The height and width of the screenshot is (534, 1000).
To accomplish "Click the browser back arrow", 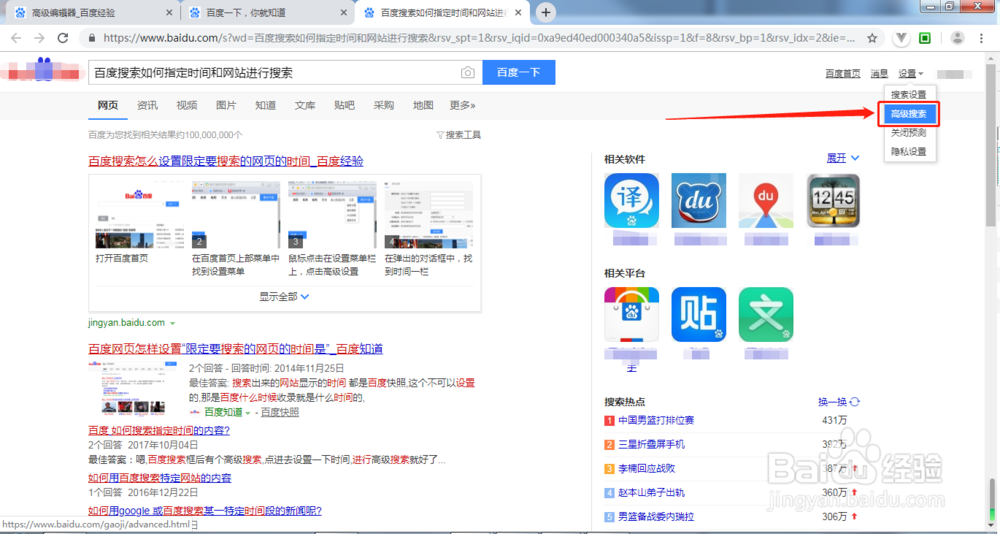I will tap(16, 38).
